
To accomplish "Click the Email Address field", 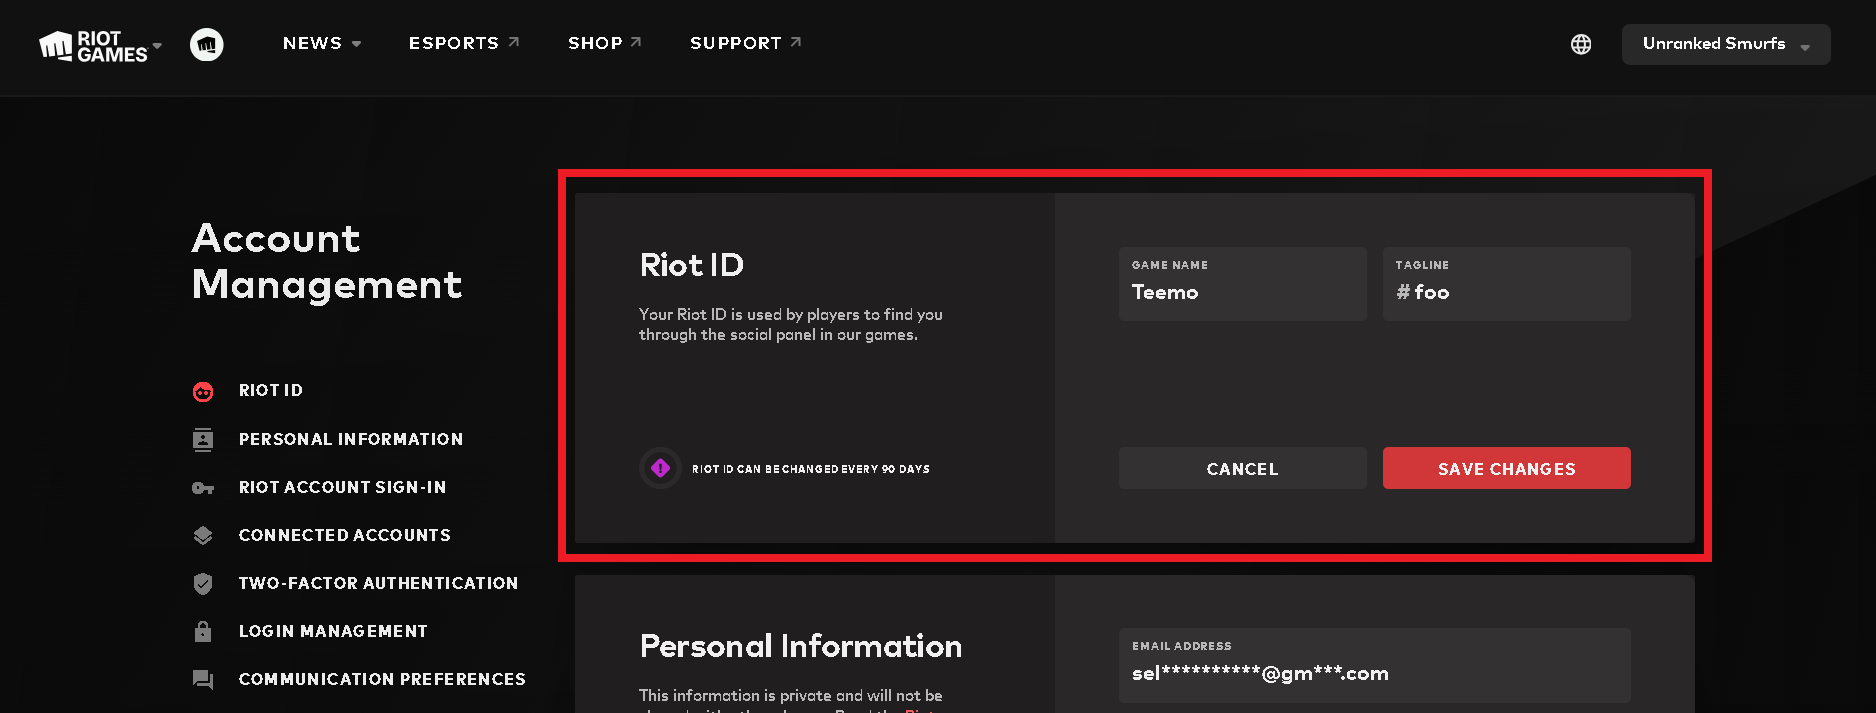I will tap(1375, 665).
